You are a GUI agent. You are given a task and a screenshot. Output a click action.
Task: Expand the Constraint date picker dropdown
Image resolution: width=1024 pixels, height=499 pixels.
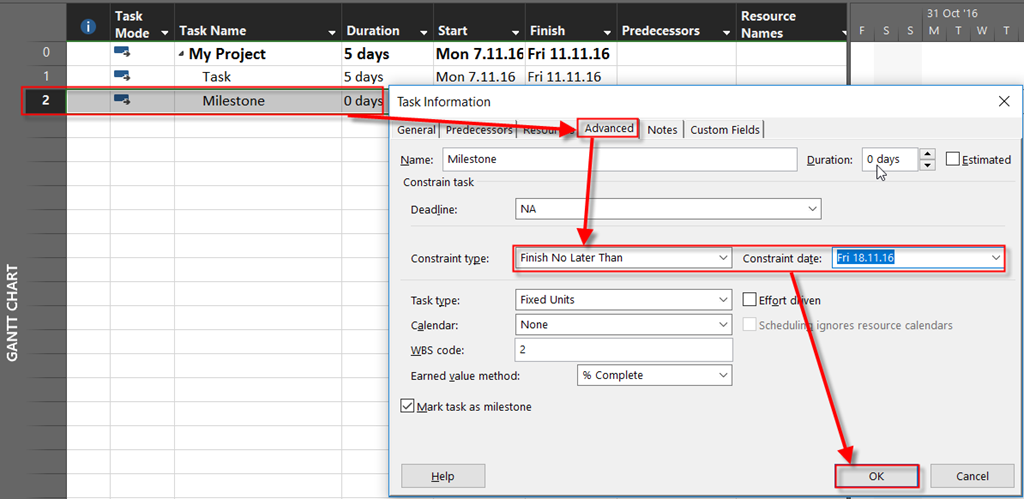pos(995,258)
